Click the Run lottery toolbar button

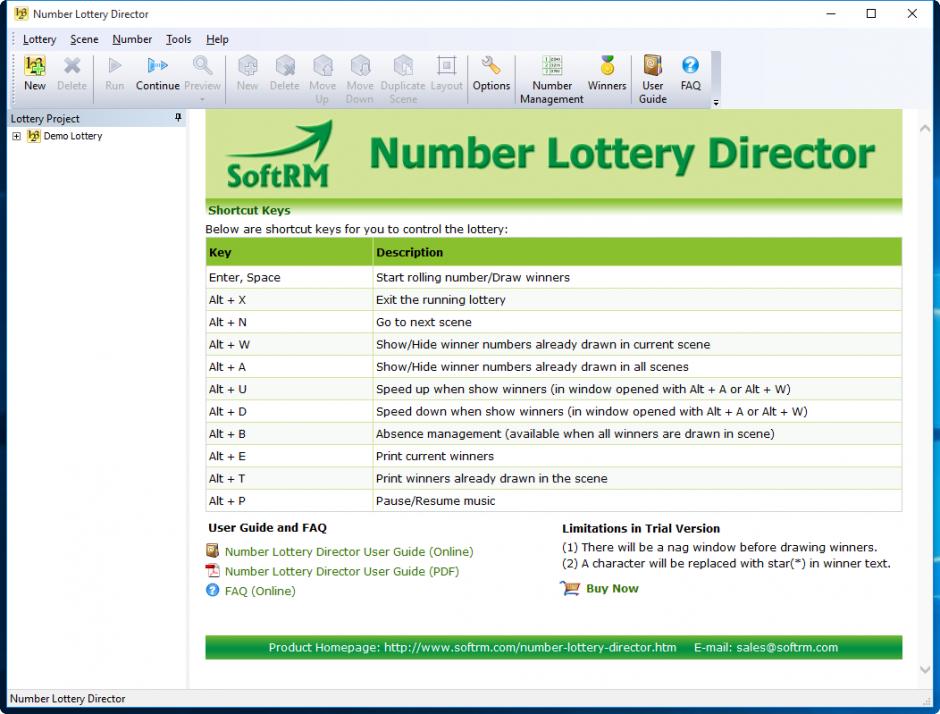[x=115, y=73]
